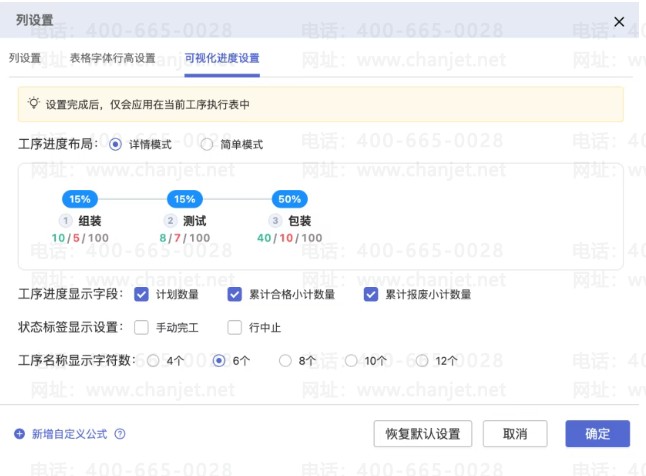Click the lightbulb tip icon in the notice
The image size is (646, 476).
33,103
